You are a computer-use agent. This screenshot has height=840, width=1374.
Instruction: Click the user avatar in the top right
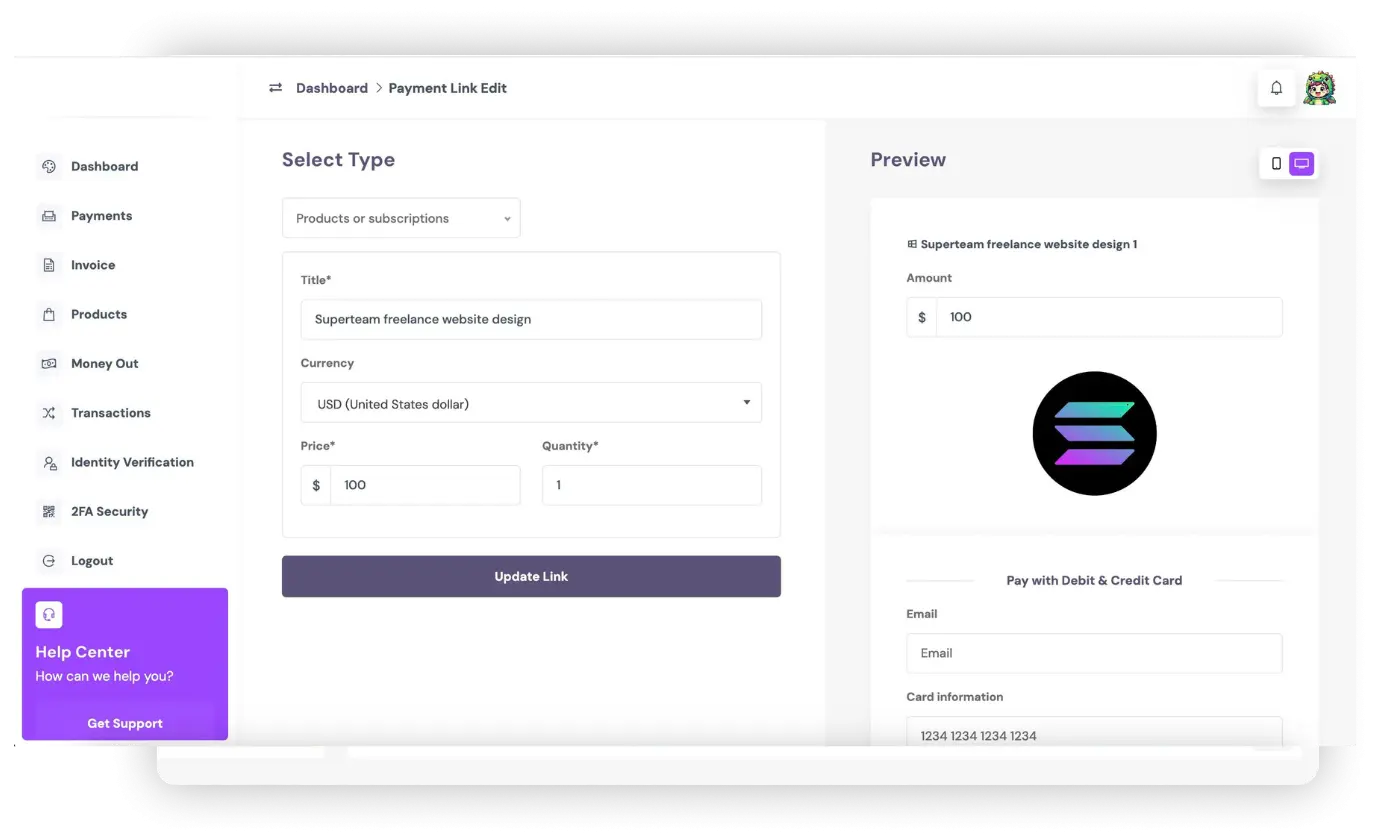[1320, 88]
